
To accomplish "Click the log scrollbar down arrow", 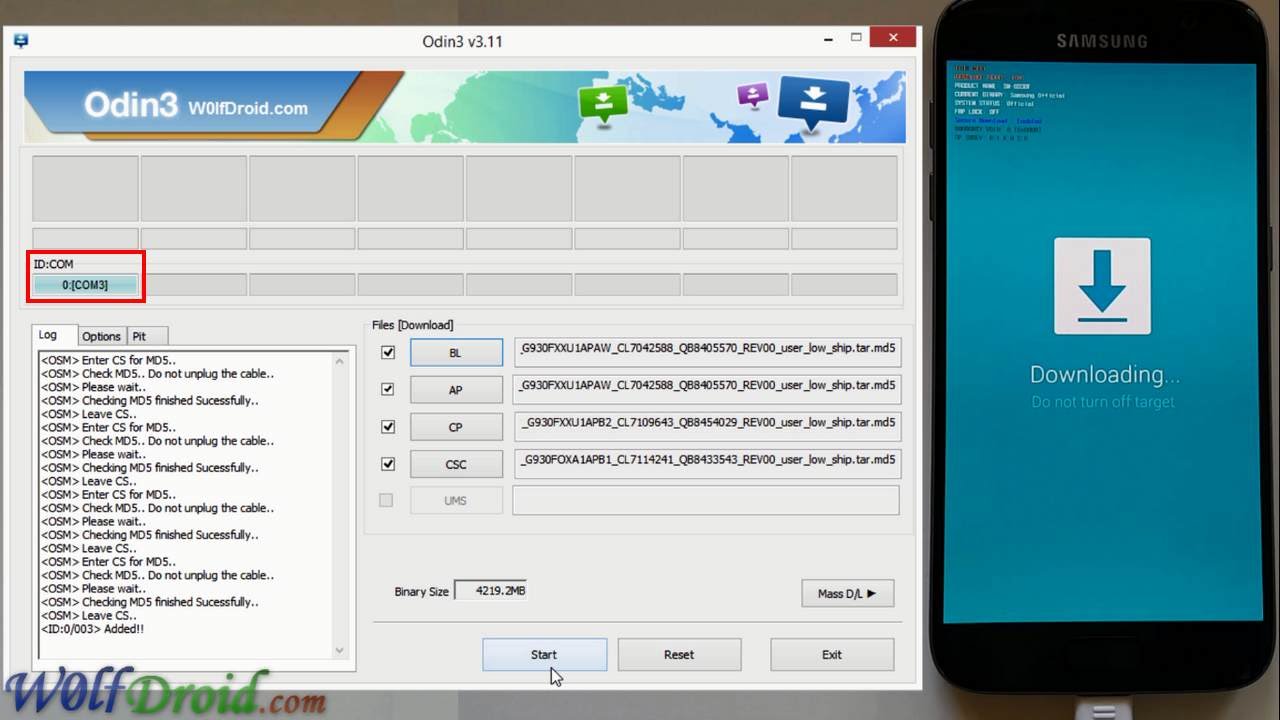I will coord(340,650).
